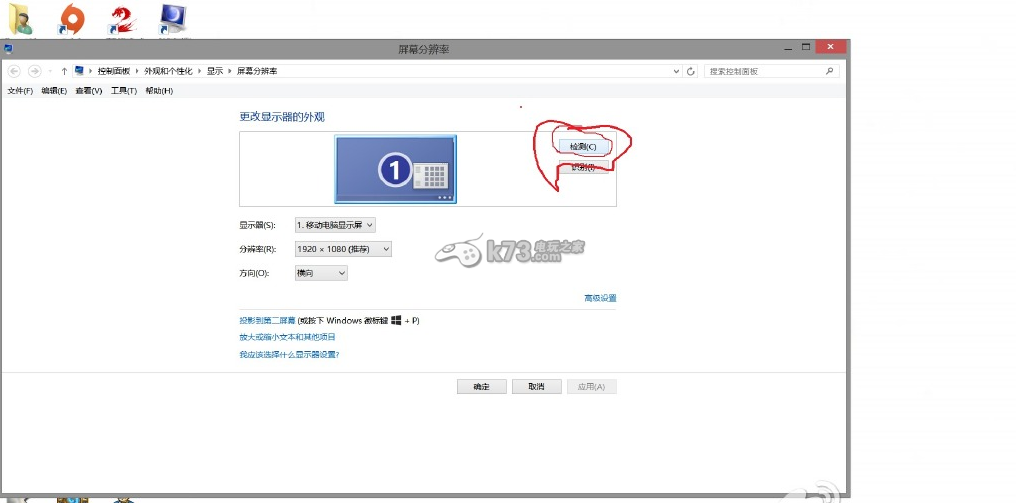Click the 确定 OK button
The height and width of the screenshot is (503, 1016).
pyautogui.click(x=481, y=387)
